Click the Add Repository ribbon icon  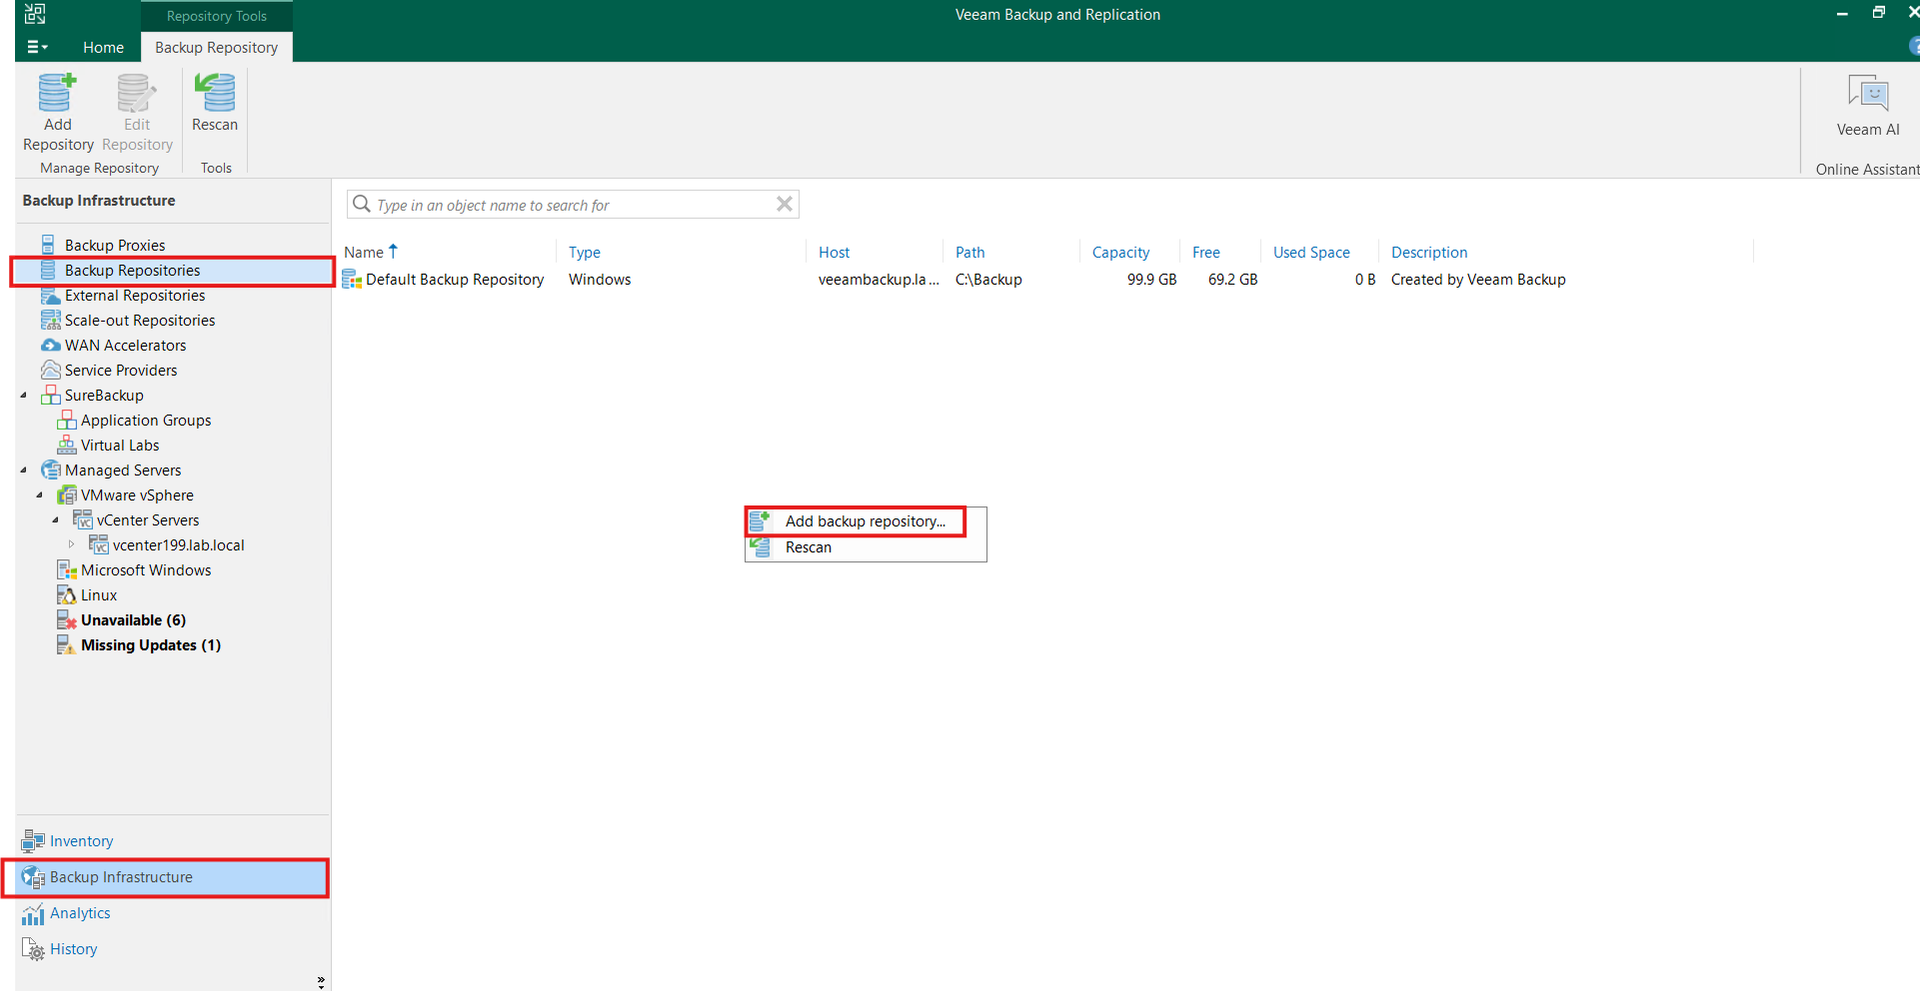pos(57,95)
